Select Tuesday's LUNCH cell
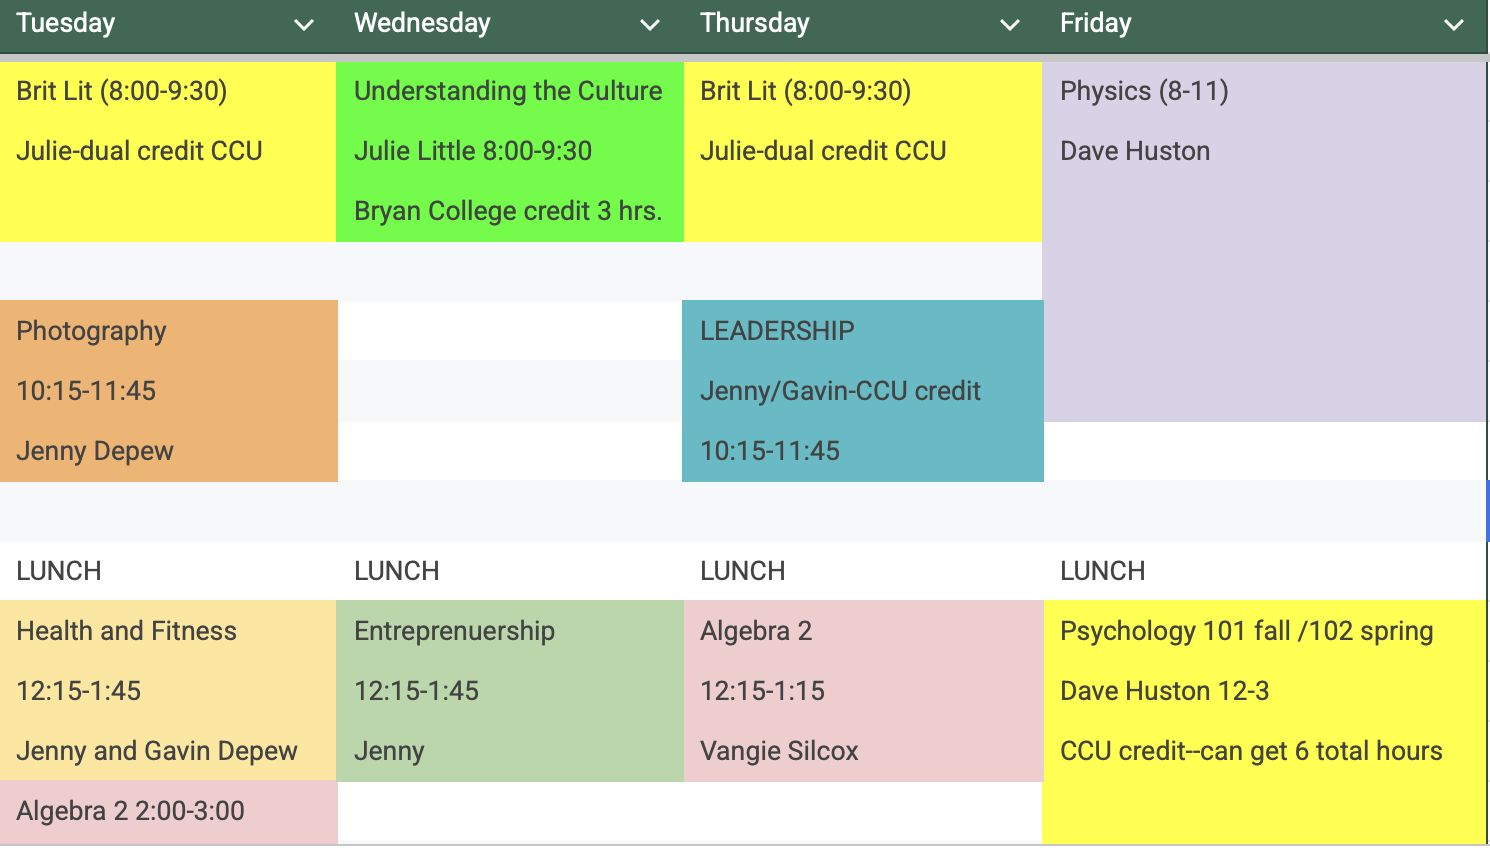This screenshot has width=1490, height=848. [x=168, y=571]
